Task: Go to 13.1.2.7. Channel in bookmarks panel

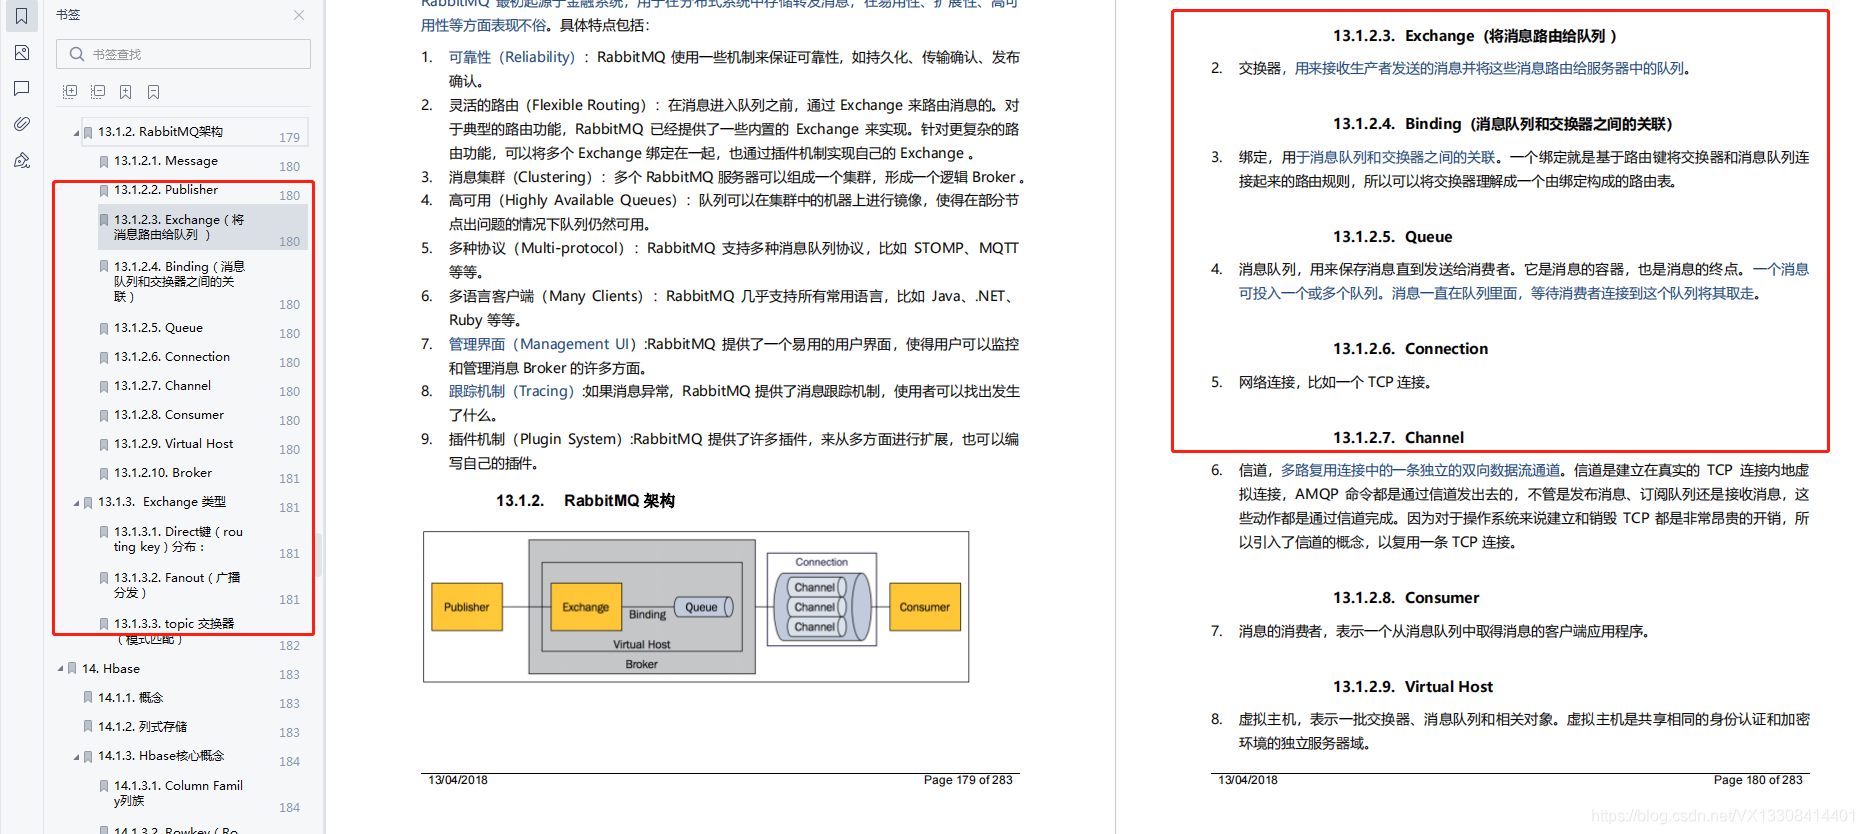Action: (x=162, y=386)
